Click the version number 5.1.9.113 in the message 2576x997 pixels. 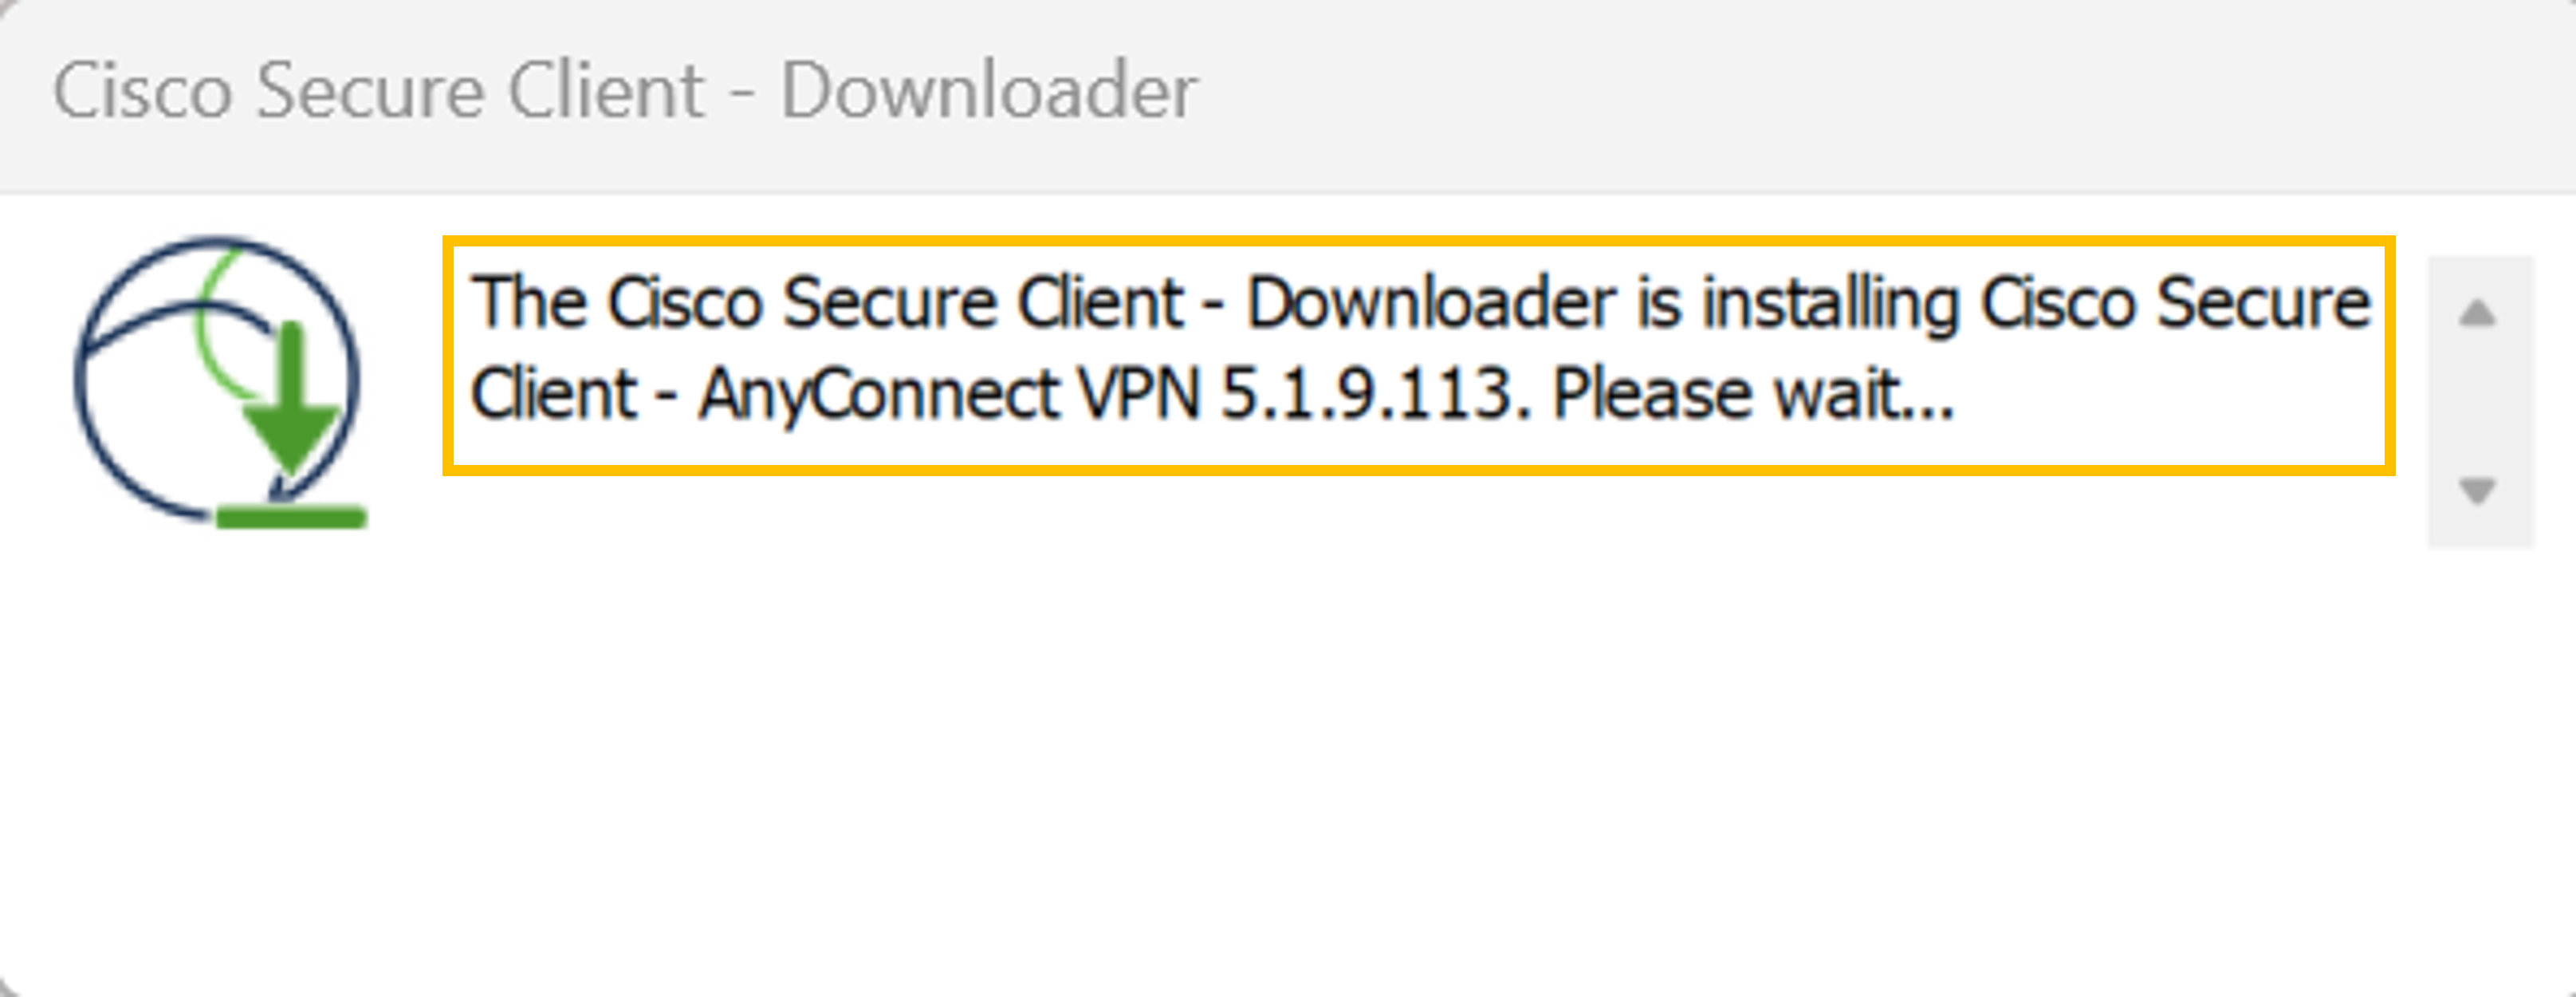[1376, 394]
